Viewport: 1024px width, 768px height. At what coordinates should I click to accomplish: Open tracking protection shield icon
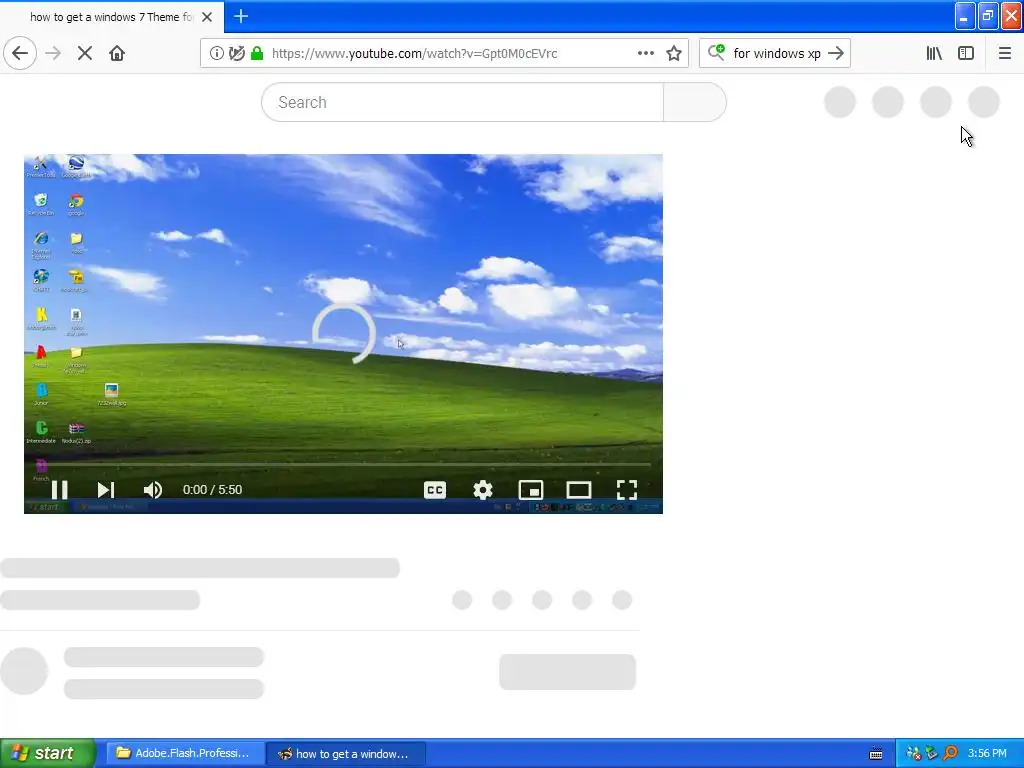(x=236, y=54)
